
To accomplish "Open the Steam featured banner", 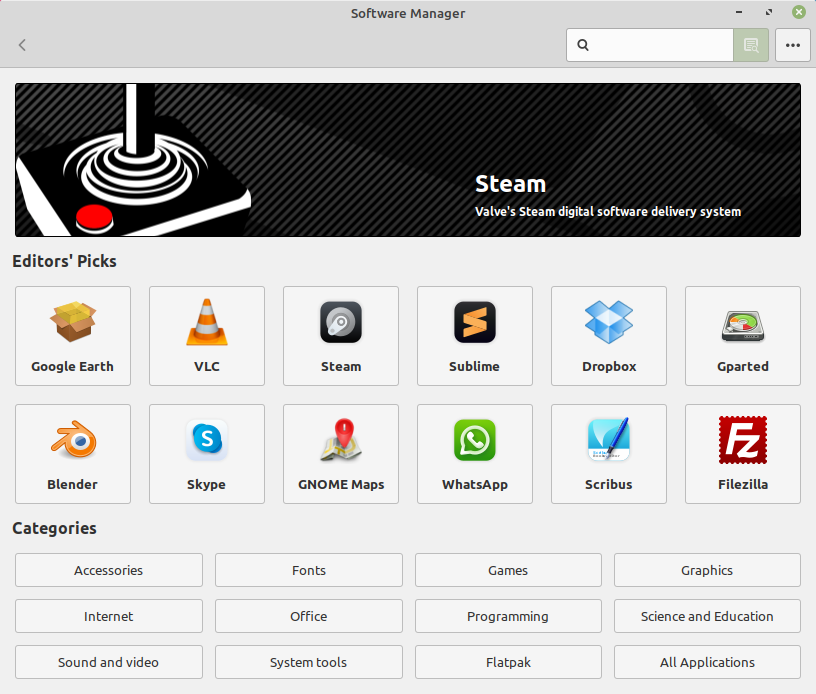I will click(x=408, y=160).
